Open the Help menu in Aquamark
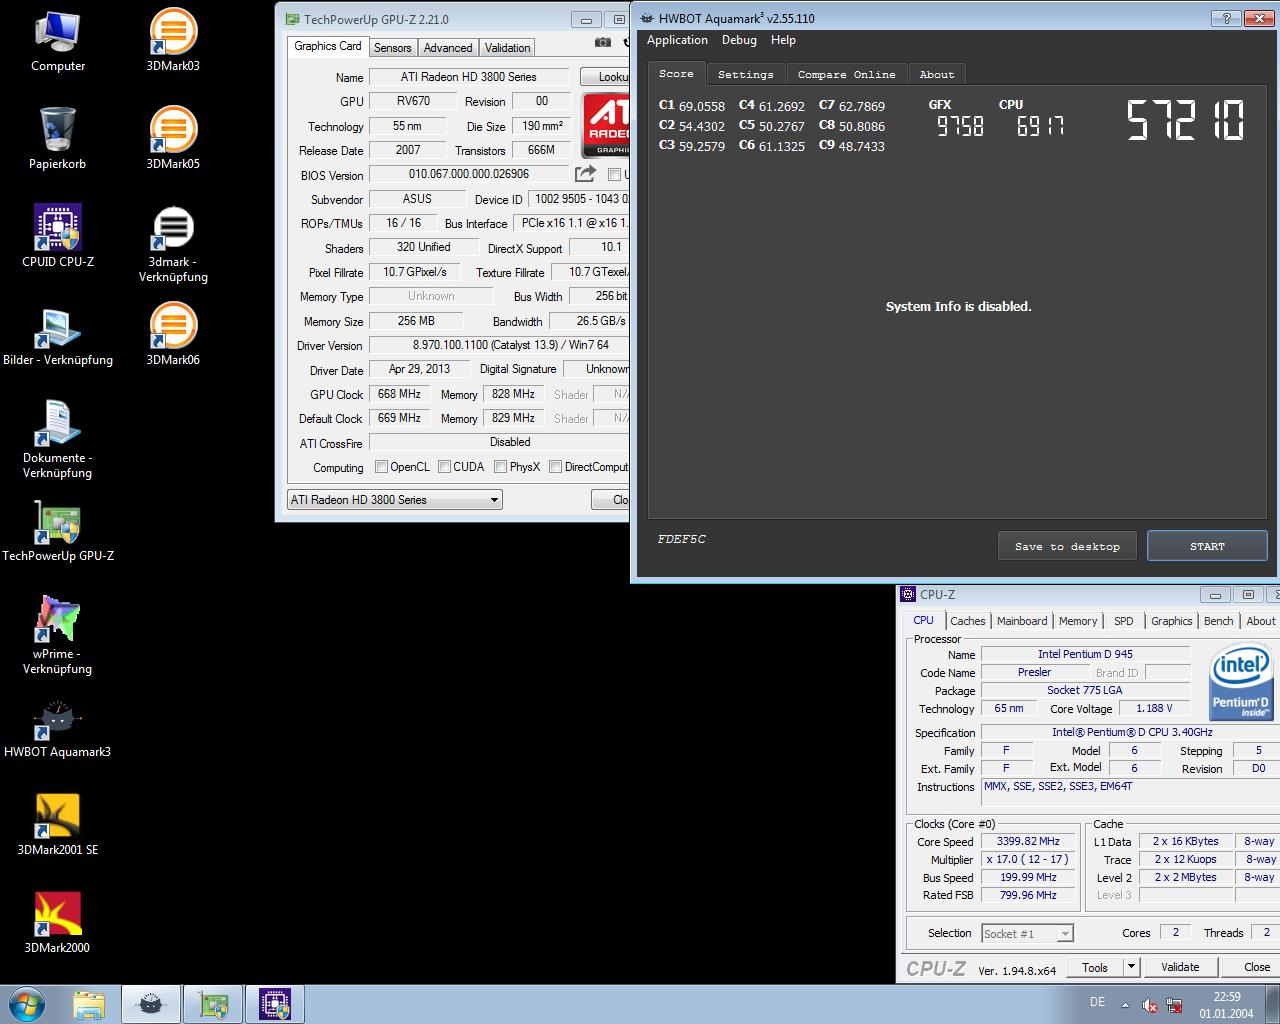This screenshot has height=1024, width=1280. click(783, 40)
